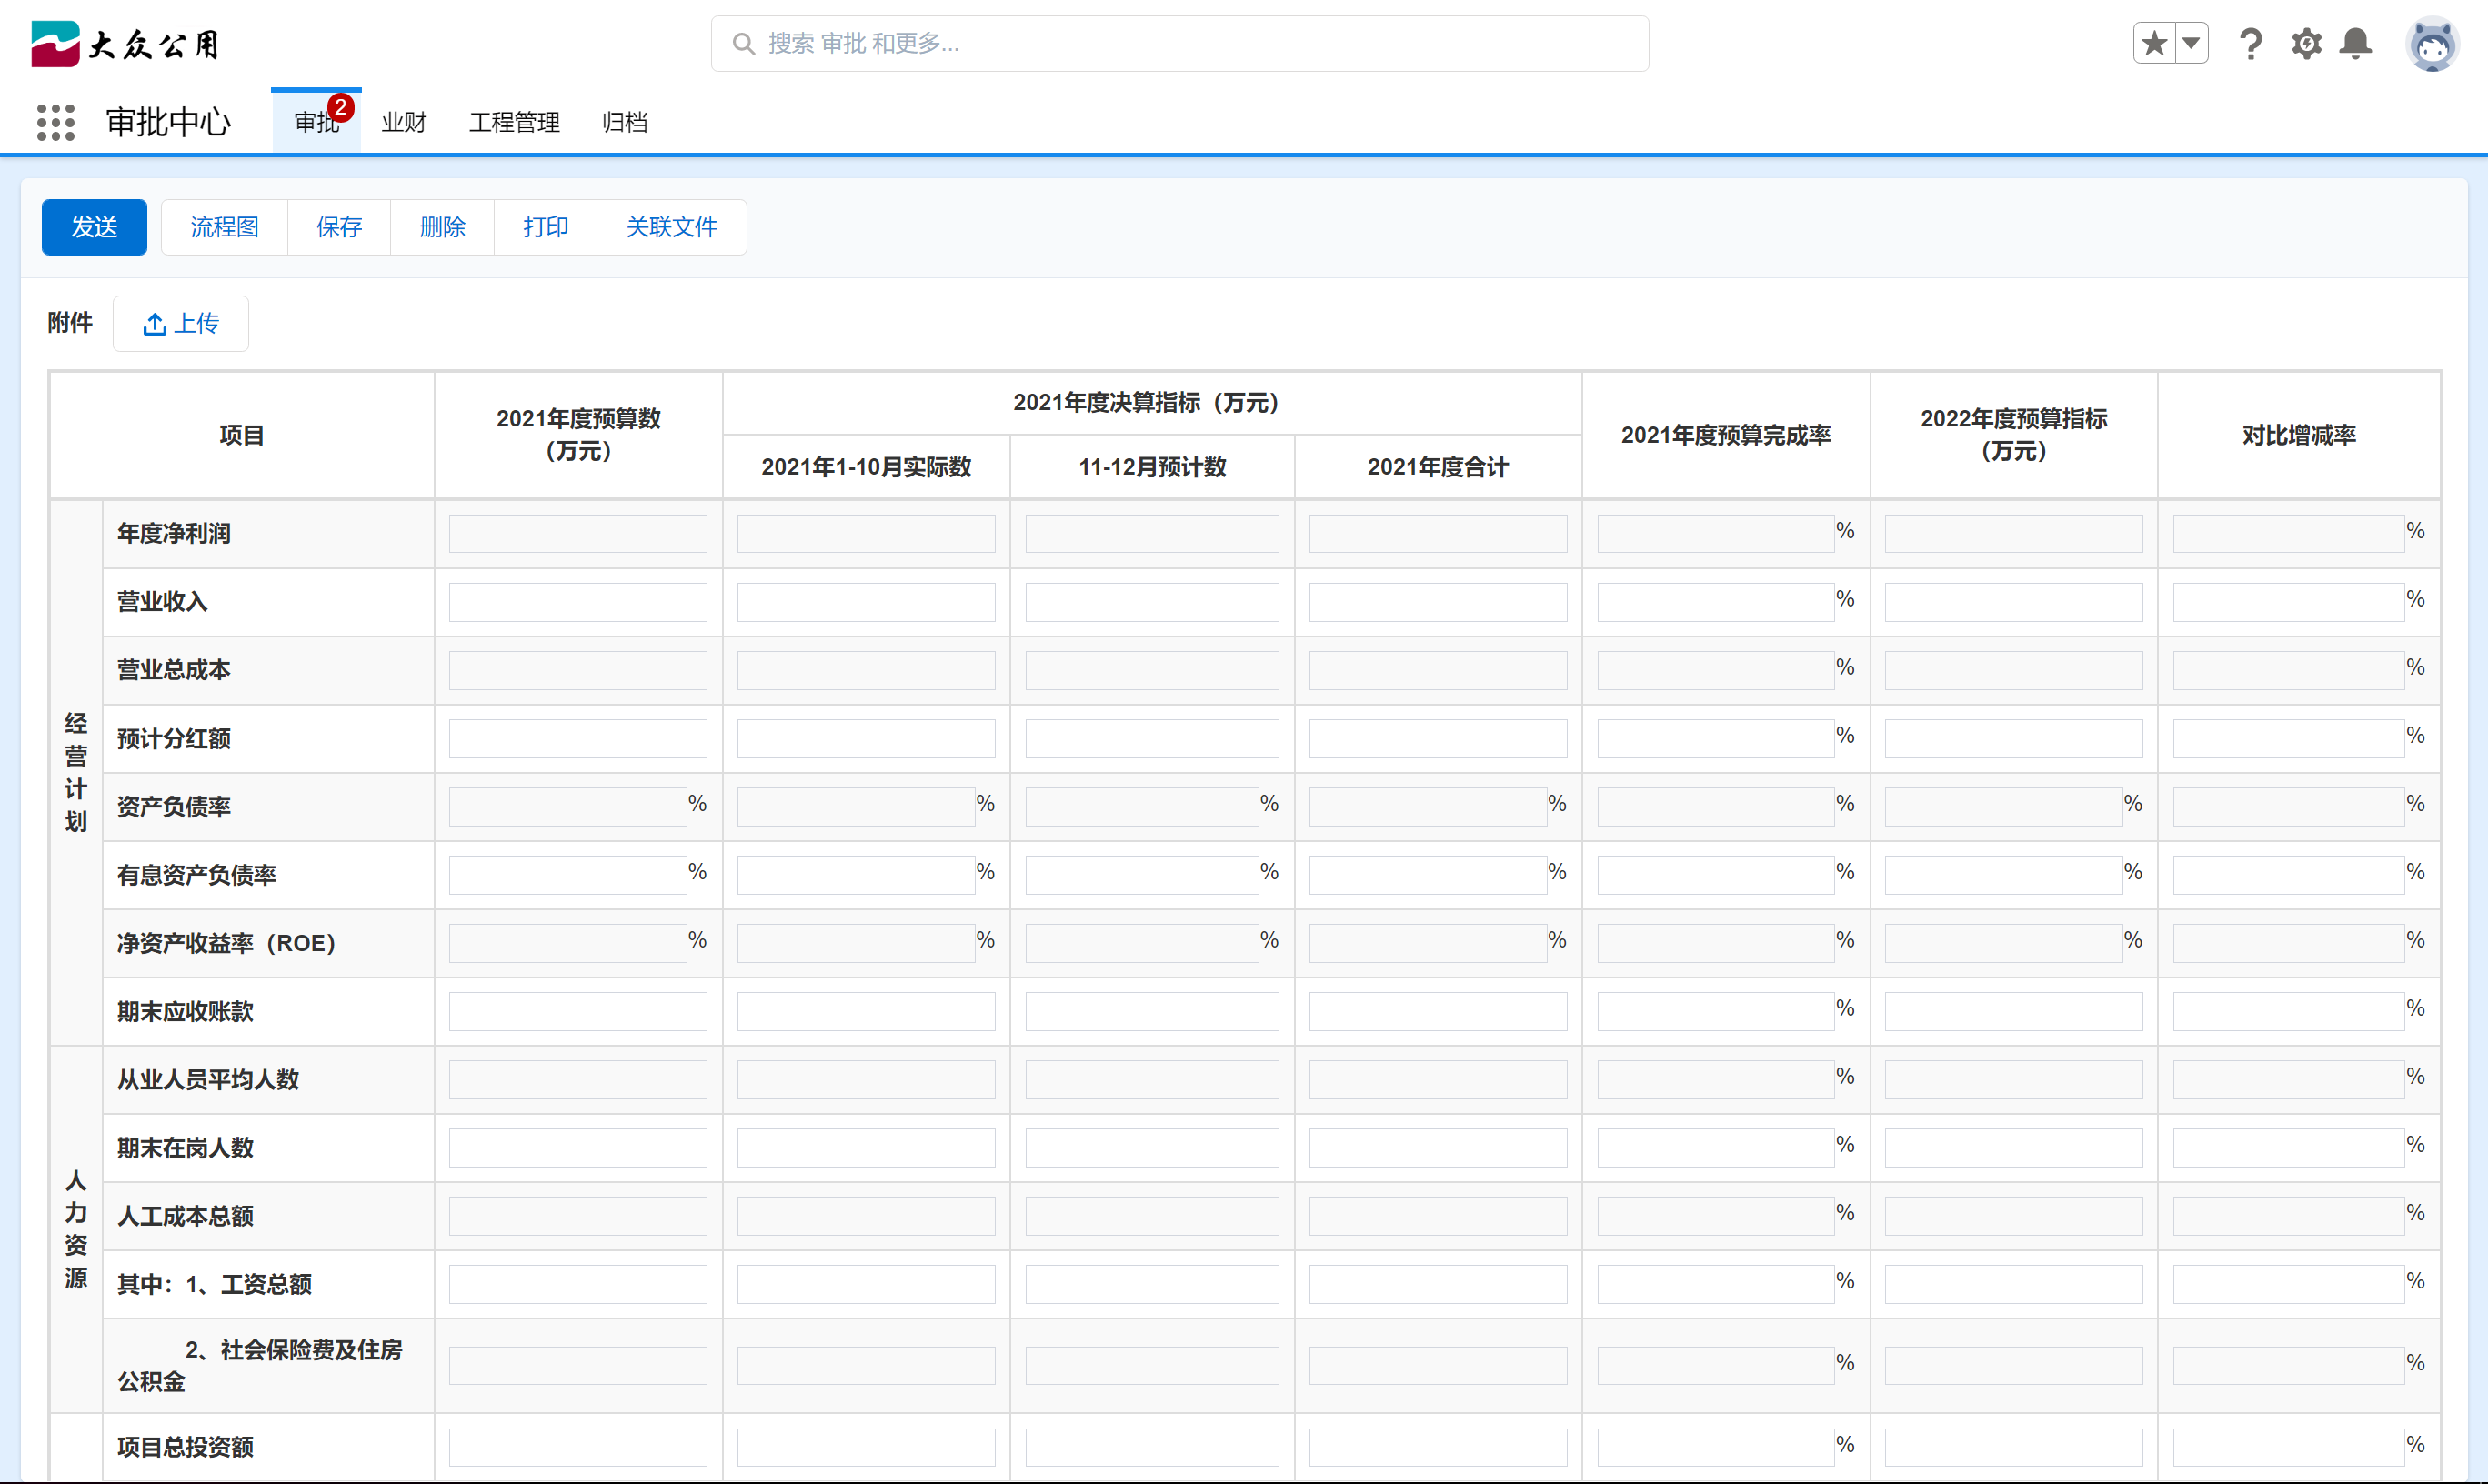Click the 大众公用 company logo
Screen dimensions: 2488x1484
125,44
